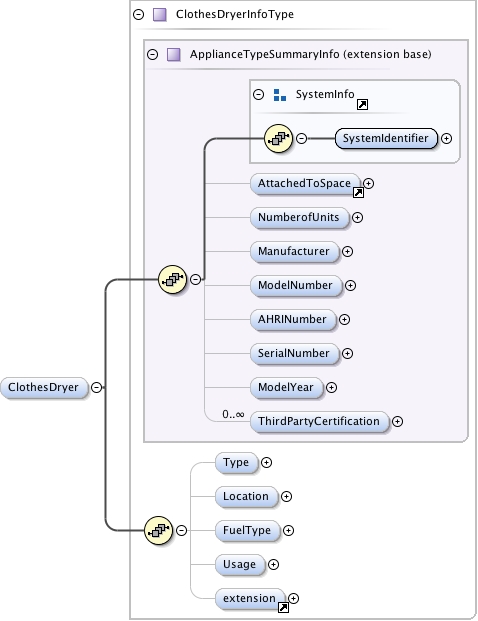478x621 pixels.
Task: Click the 0..∞ cardinality label
Action: [x=233, y=414]
